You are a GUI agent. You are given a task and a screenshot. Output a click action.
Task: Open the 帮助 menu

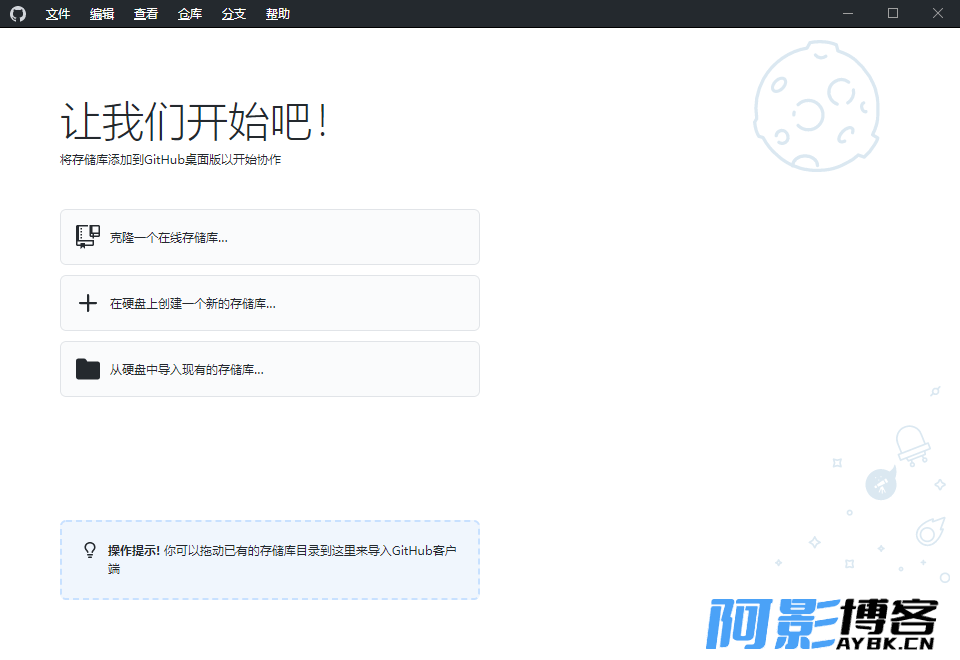click(278, 13)
